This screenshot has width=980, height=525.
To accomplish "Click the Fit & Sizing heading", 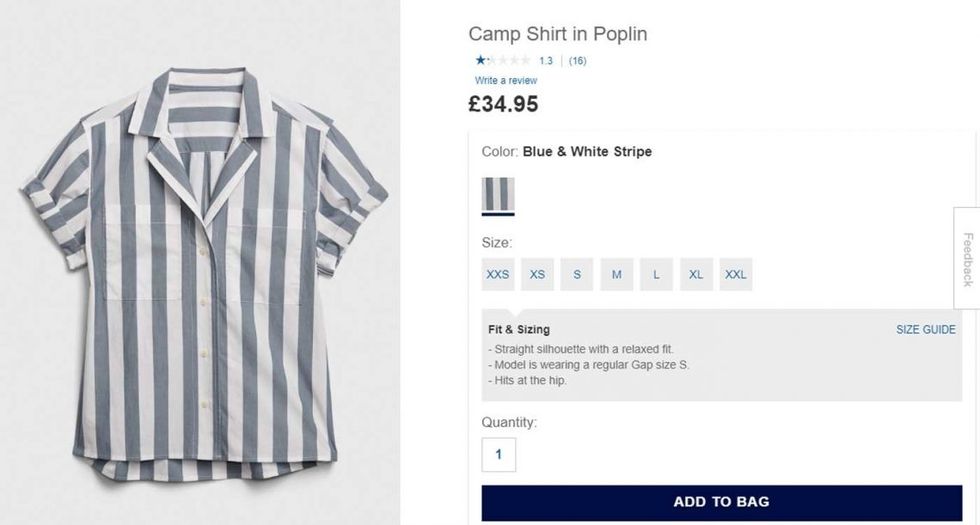I will pyautogui.click(x=519, y=330).
